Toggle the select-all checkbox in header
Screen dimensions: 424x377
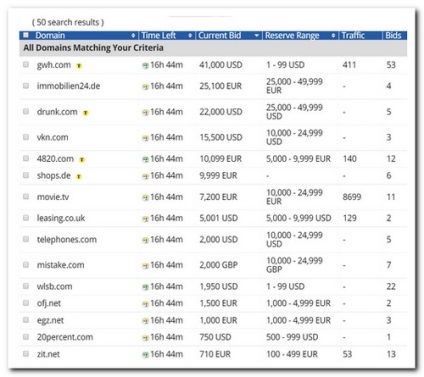[x=26, y=35]
